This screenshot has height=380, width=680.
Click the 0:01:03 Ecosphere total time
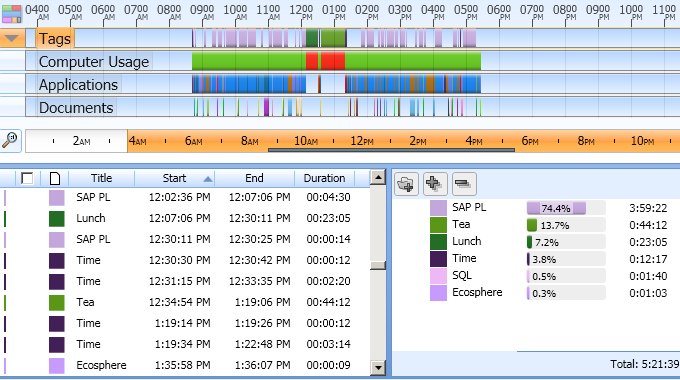click(x=648, y=293)
